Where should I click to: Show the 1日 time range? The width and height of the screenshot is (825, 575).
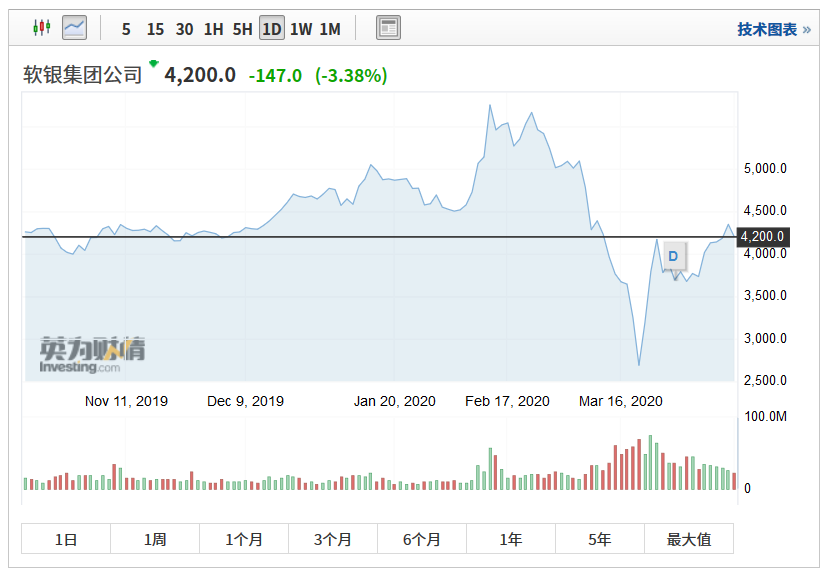coord(66,539)
